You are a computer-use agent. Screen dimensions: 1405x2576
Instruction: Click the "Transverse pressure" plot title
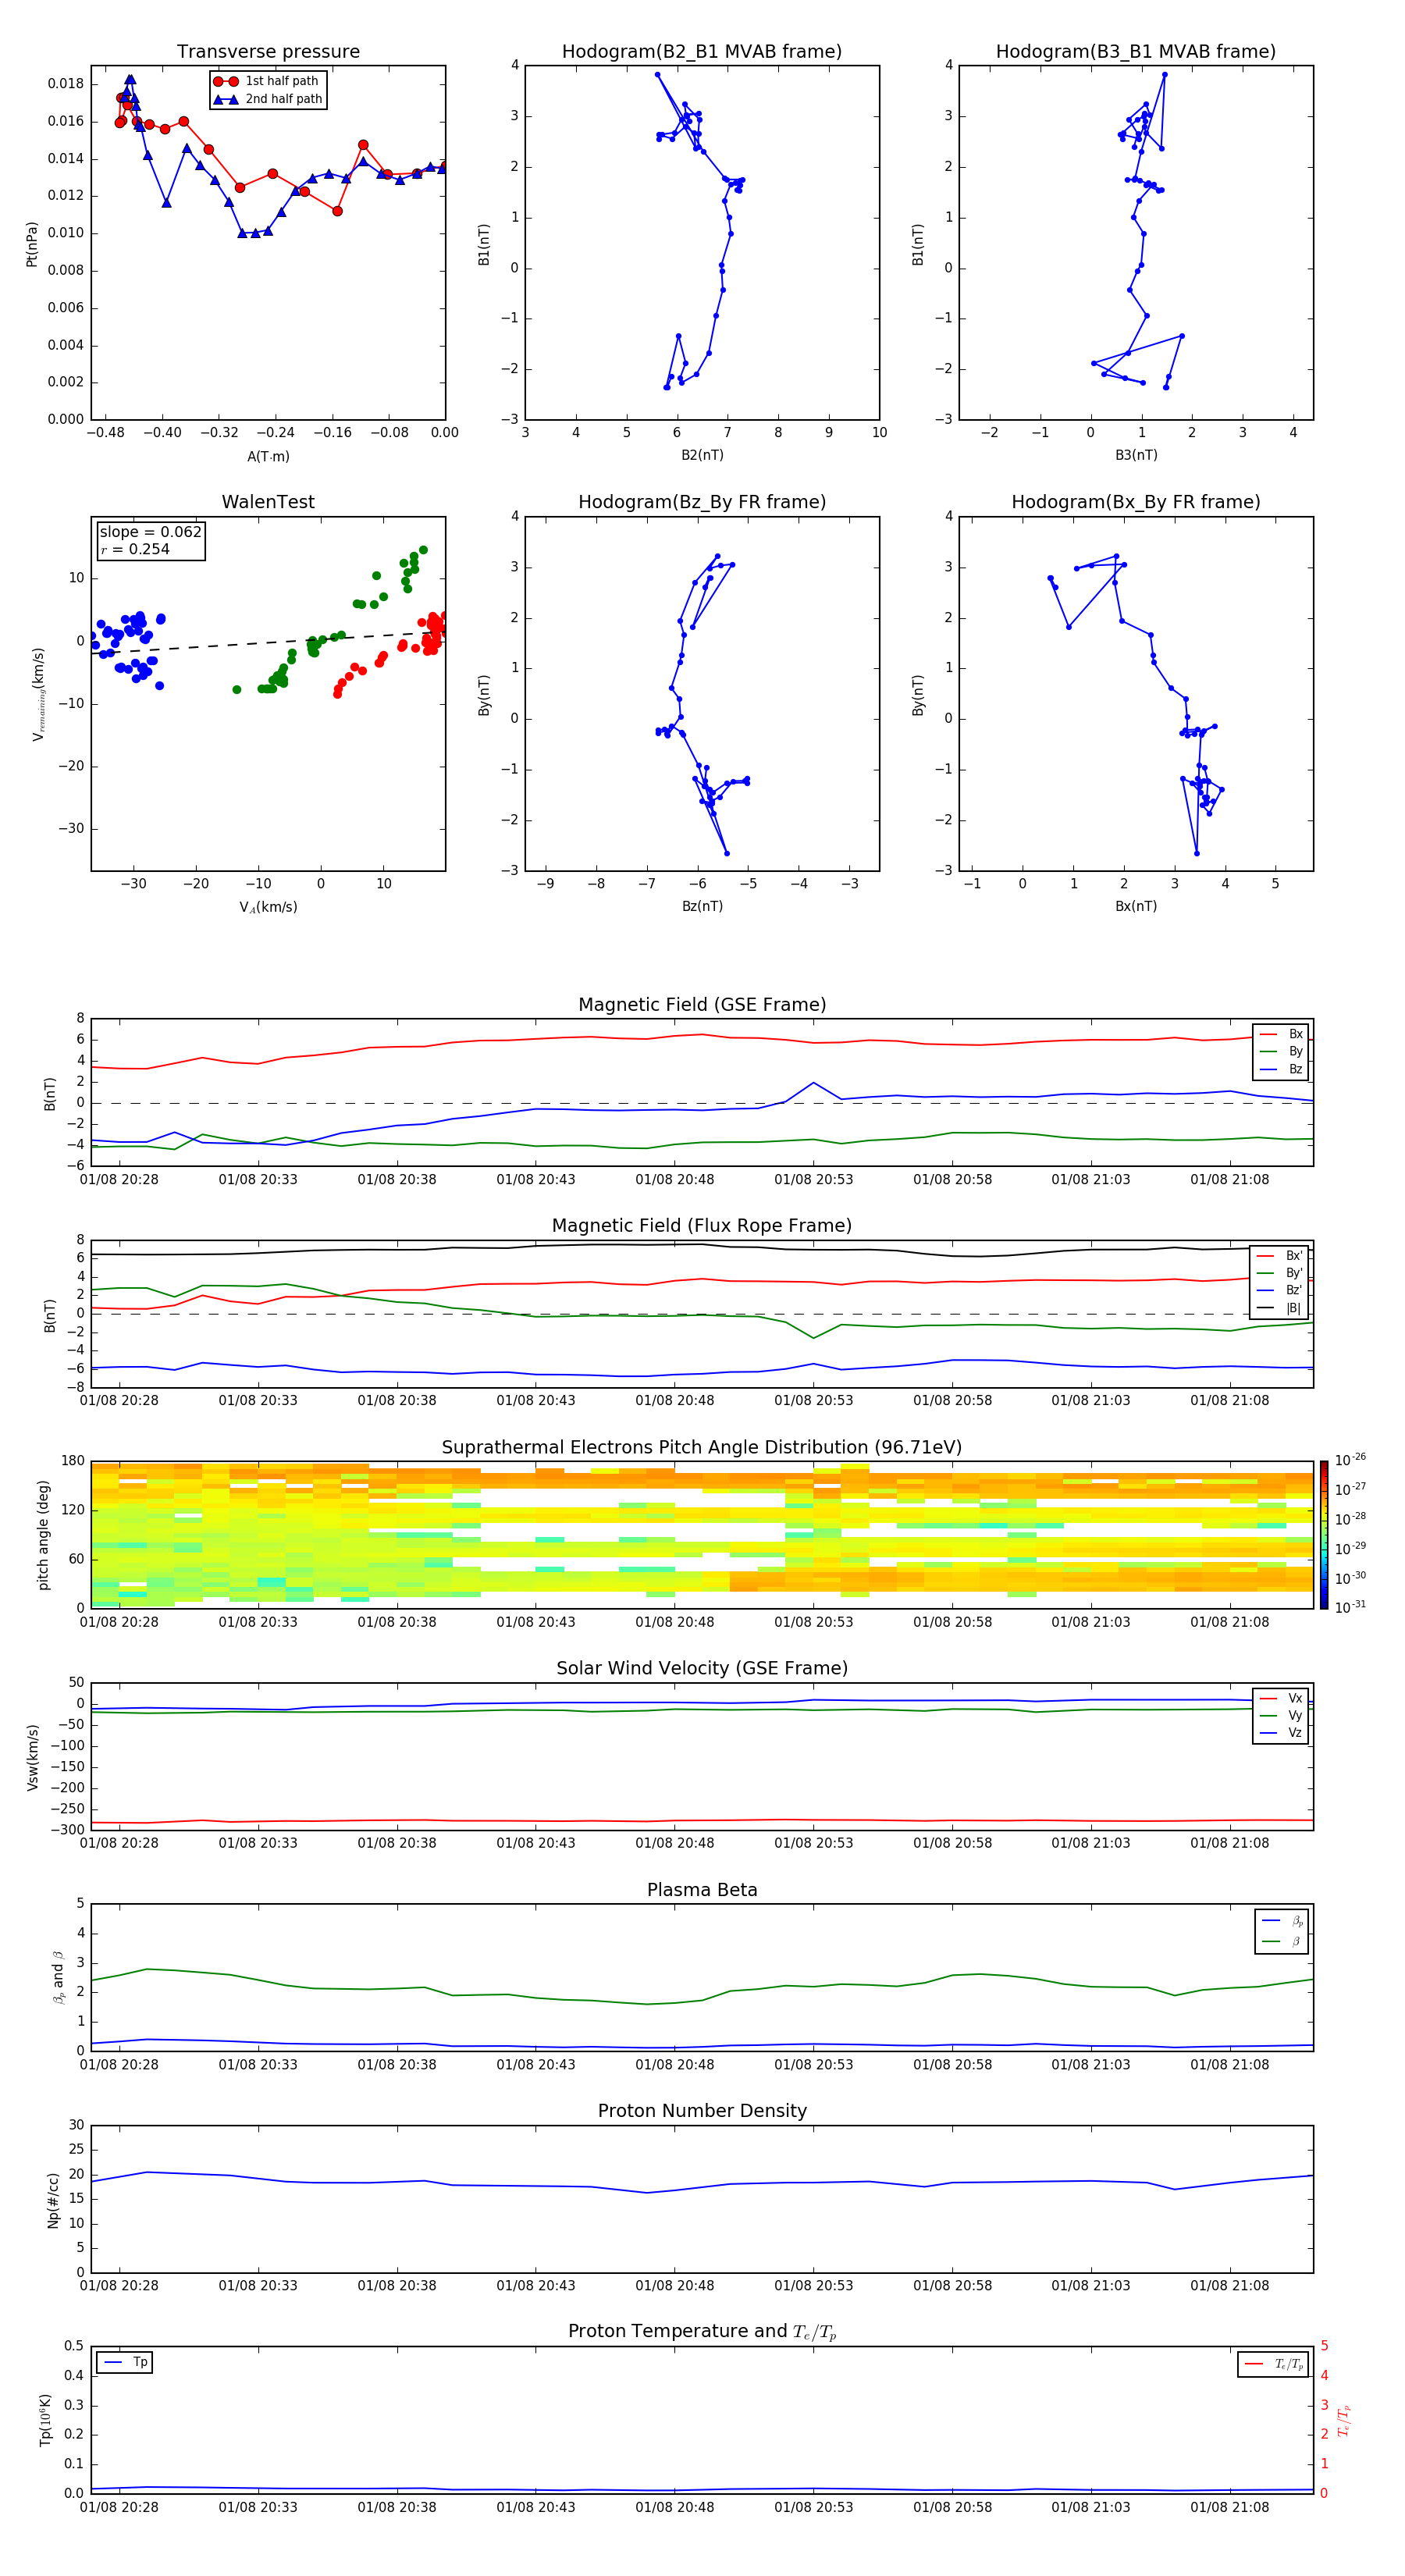click(x=268, y=52)
